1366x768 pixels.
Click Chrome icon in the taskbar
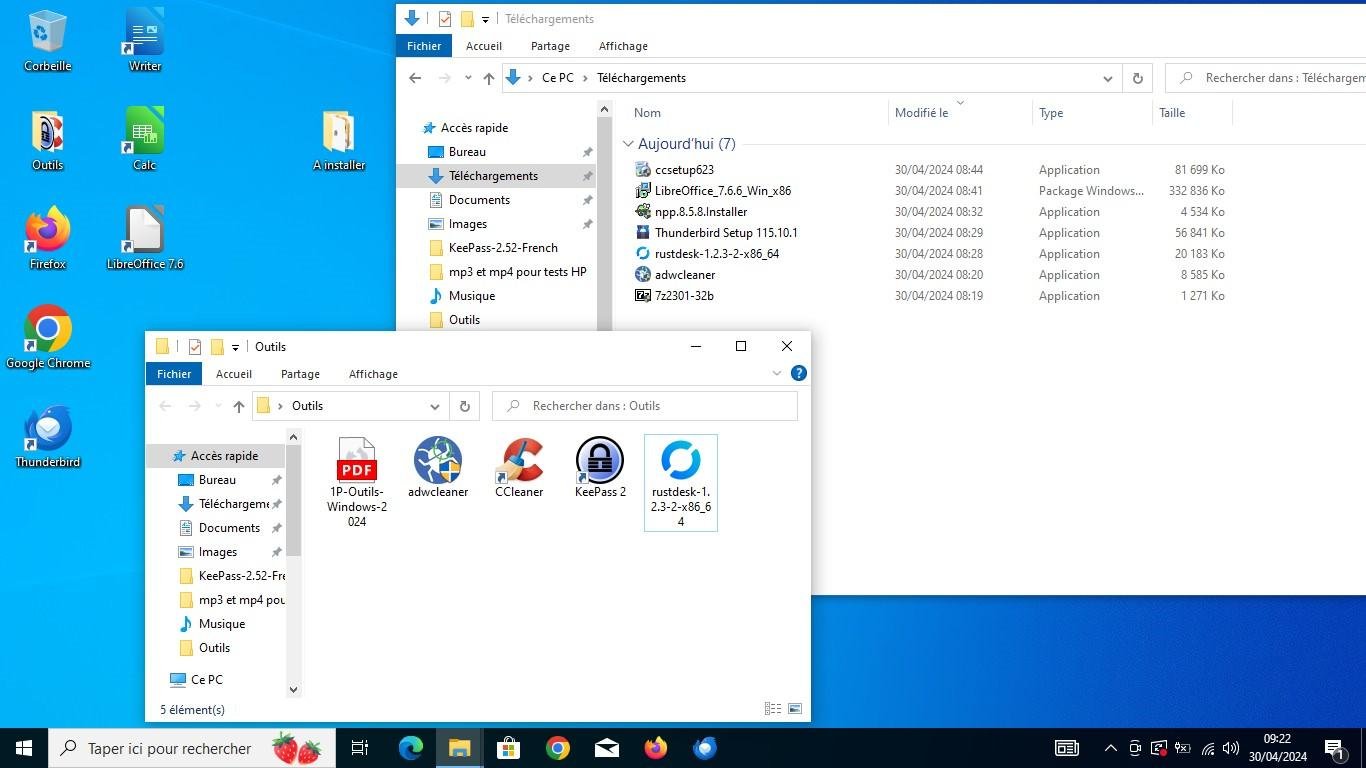557,748
